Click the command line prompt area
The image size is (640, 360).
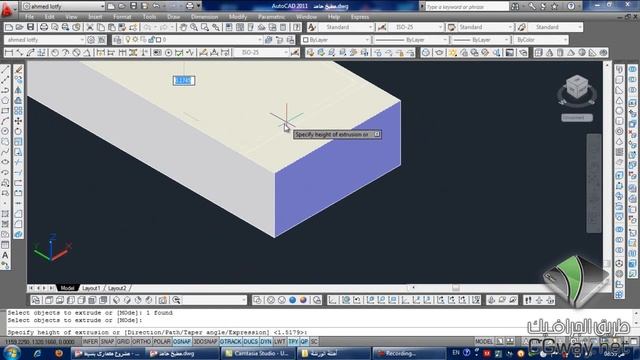[x=318, y=332]
